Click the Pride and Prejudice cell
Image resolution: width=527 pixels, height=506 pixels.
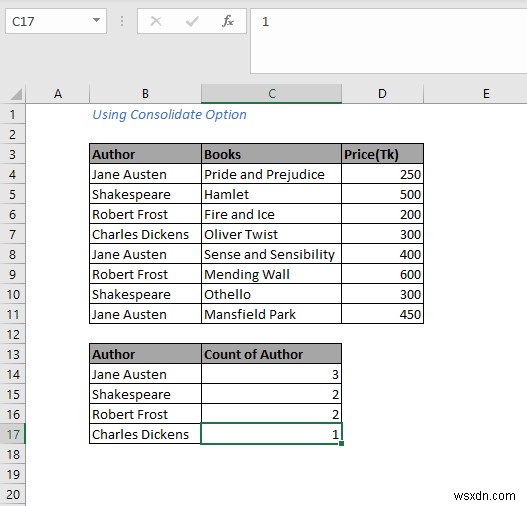click(x=272, y=174)
